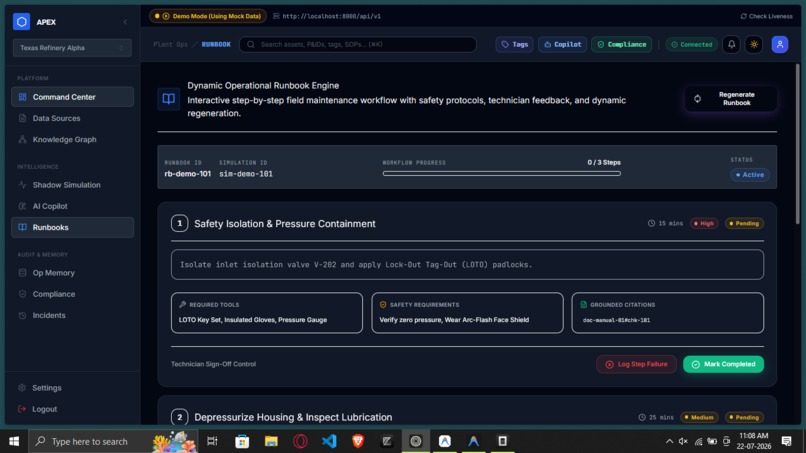Click the 15 mins duration on step 1
This screenshot has width=806, height=453.
click(x=666, y=223)
